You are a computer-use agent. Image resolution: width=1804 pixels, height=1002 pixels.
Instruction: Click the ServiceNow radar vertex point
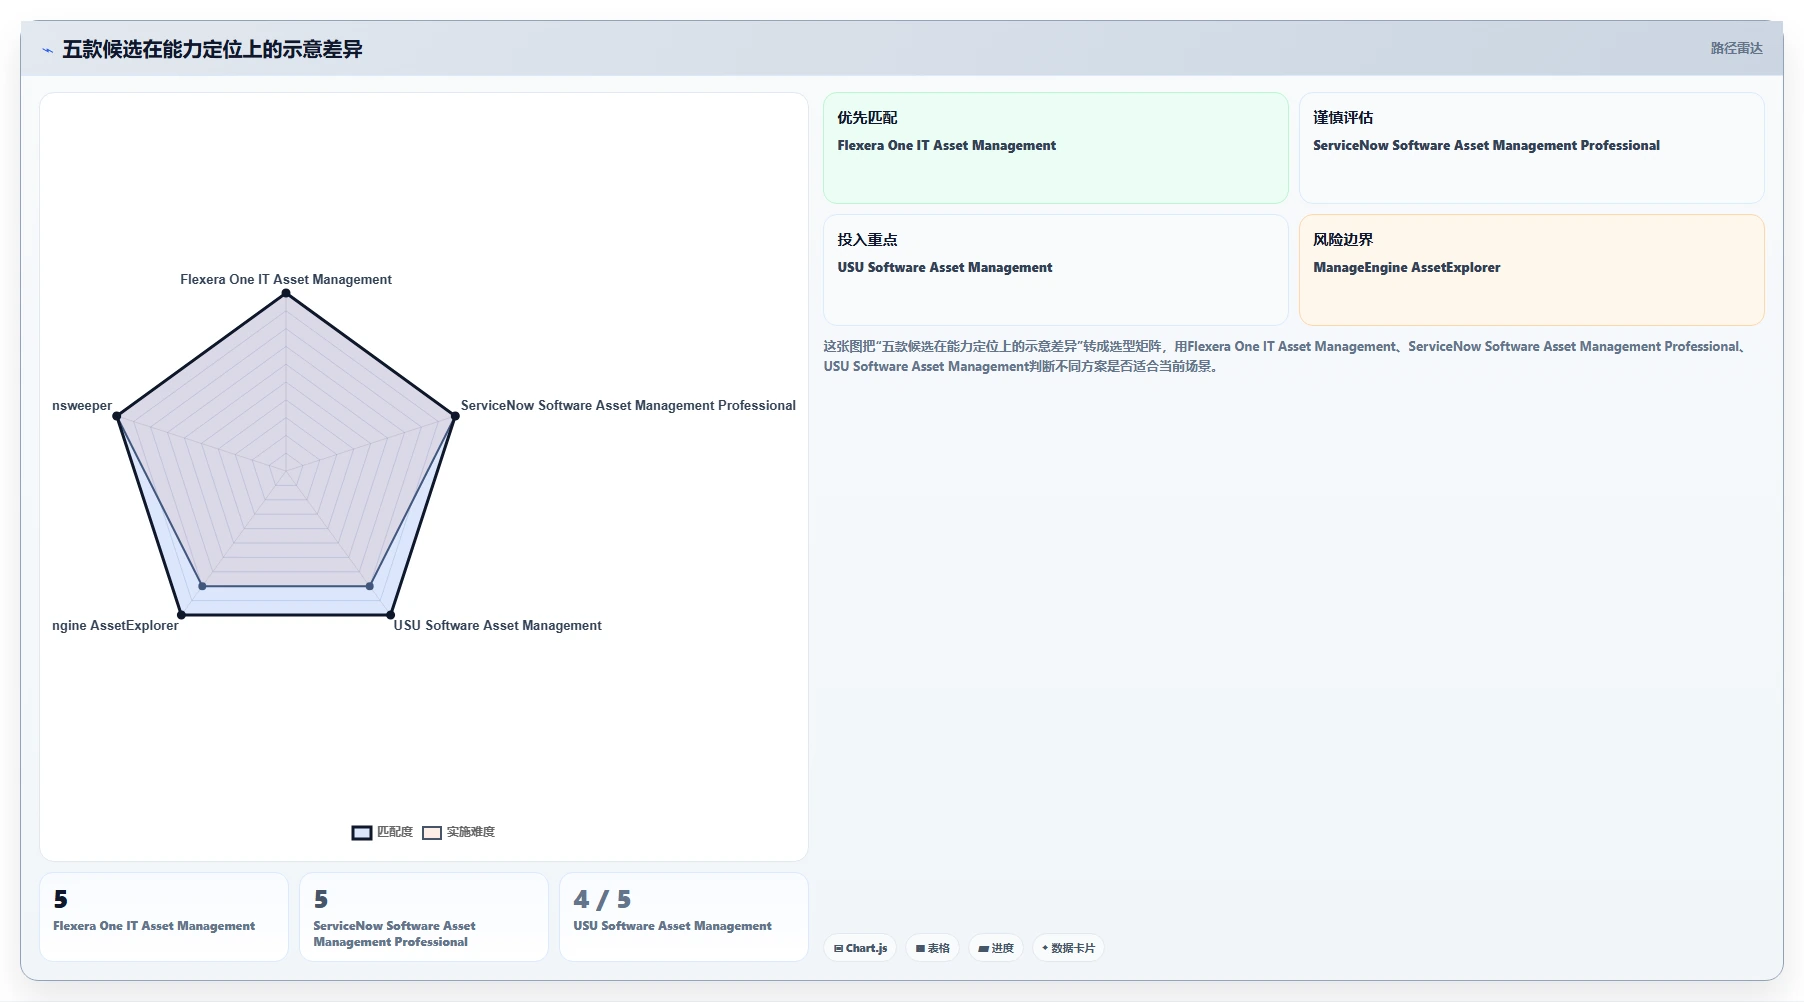455,416
